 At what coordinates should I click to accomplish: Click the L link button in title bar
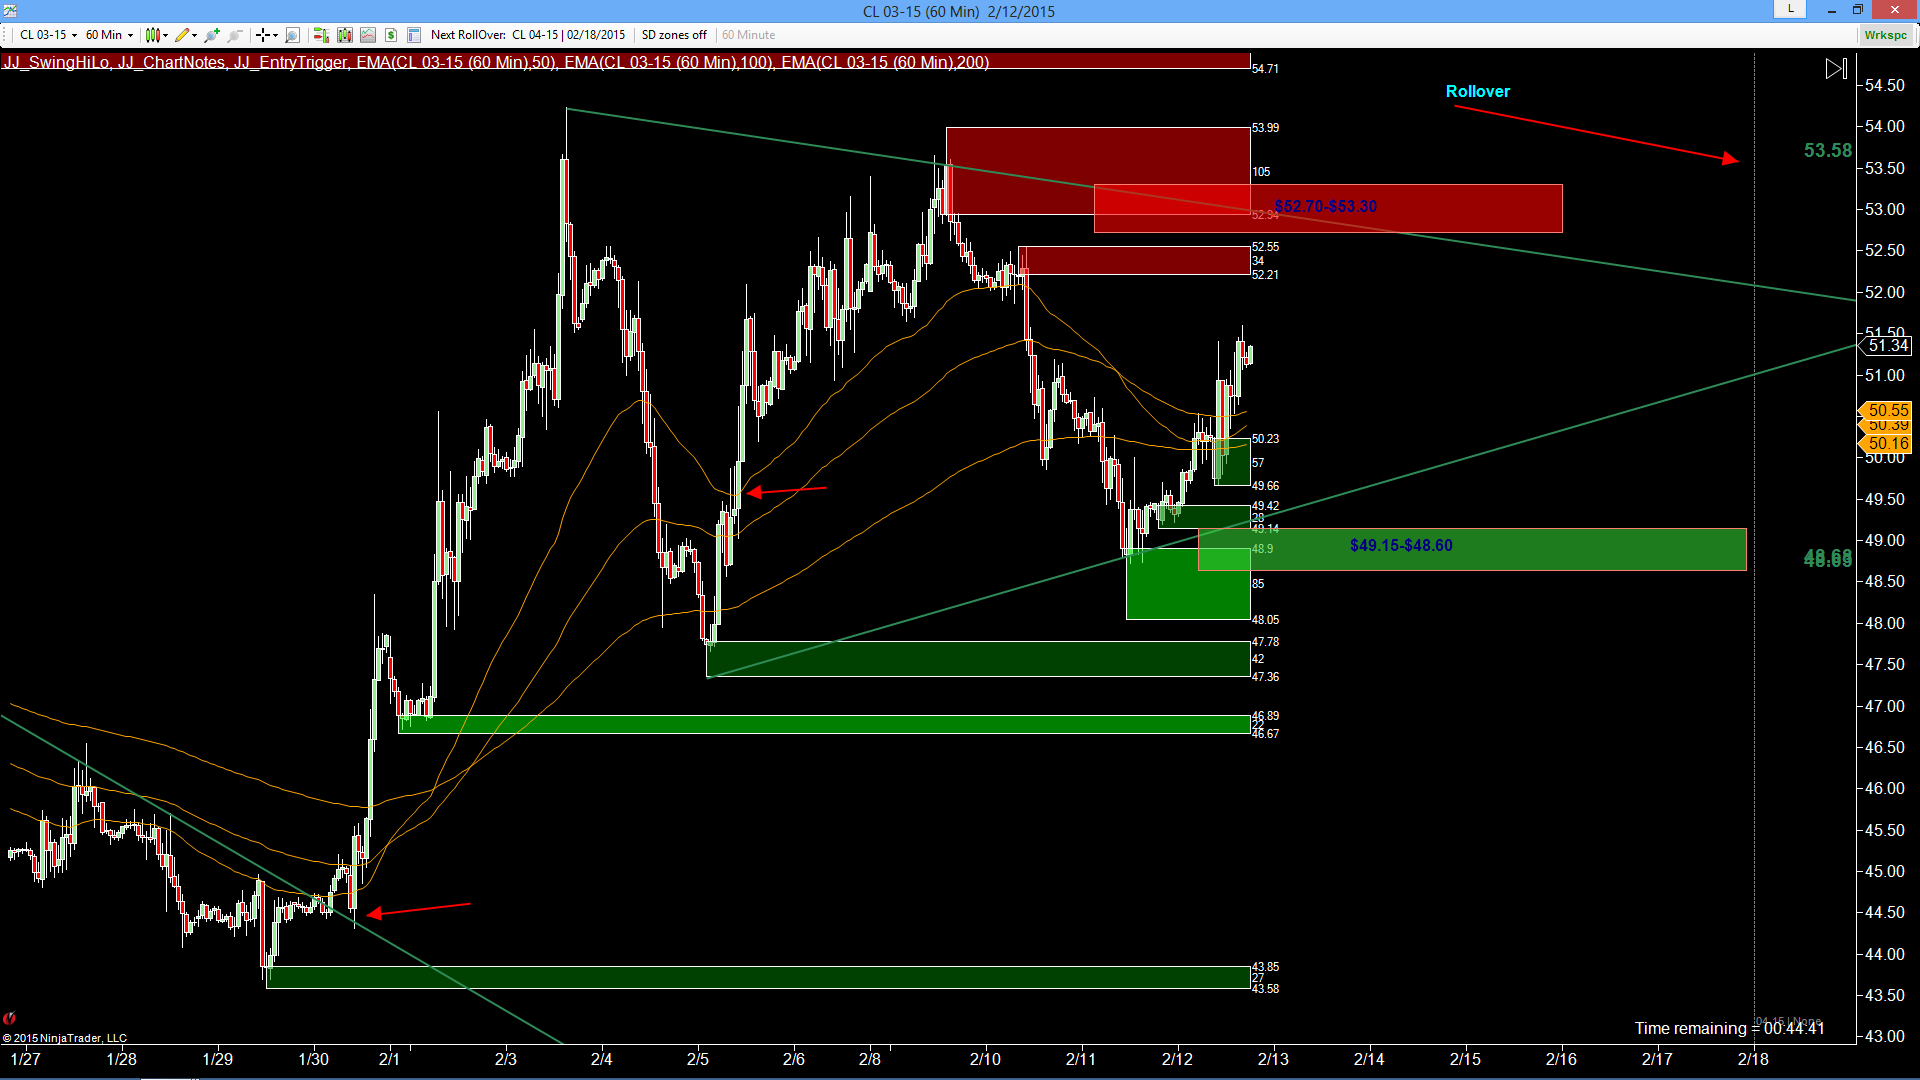[x=1790, y=9]
